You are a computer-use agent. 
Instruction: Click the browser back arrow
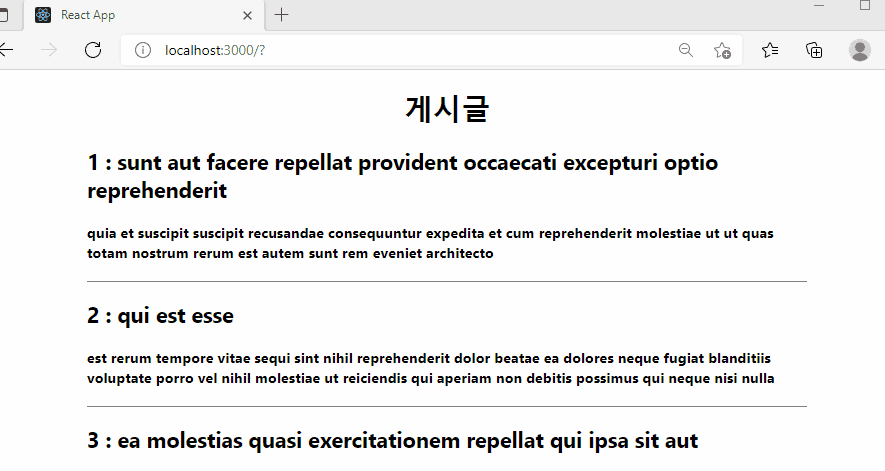[6, 50]
